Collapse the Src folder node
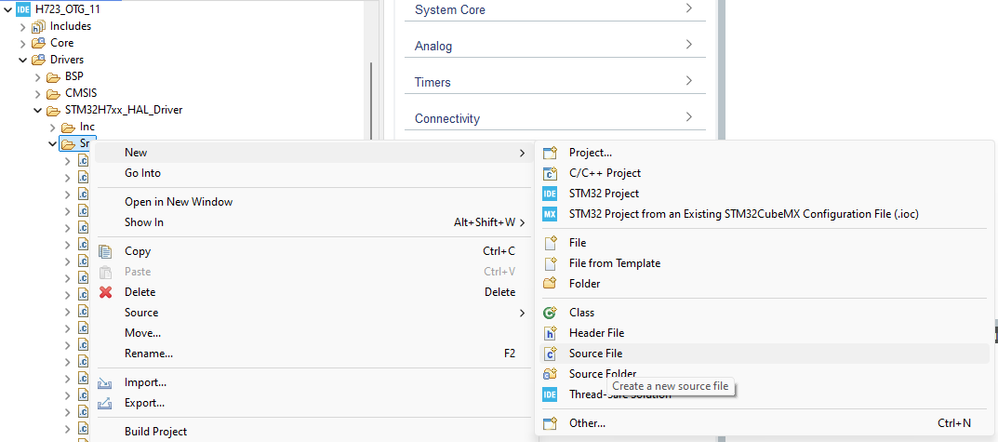The width and height of the screenshot is (998, 442). click(53, 144)
